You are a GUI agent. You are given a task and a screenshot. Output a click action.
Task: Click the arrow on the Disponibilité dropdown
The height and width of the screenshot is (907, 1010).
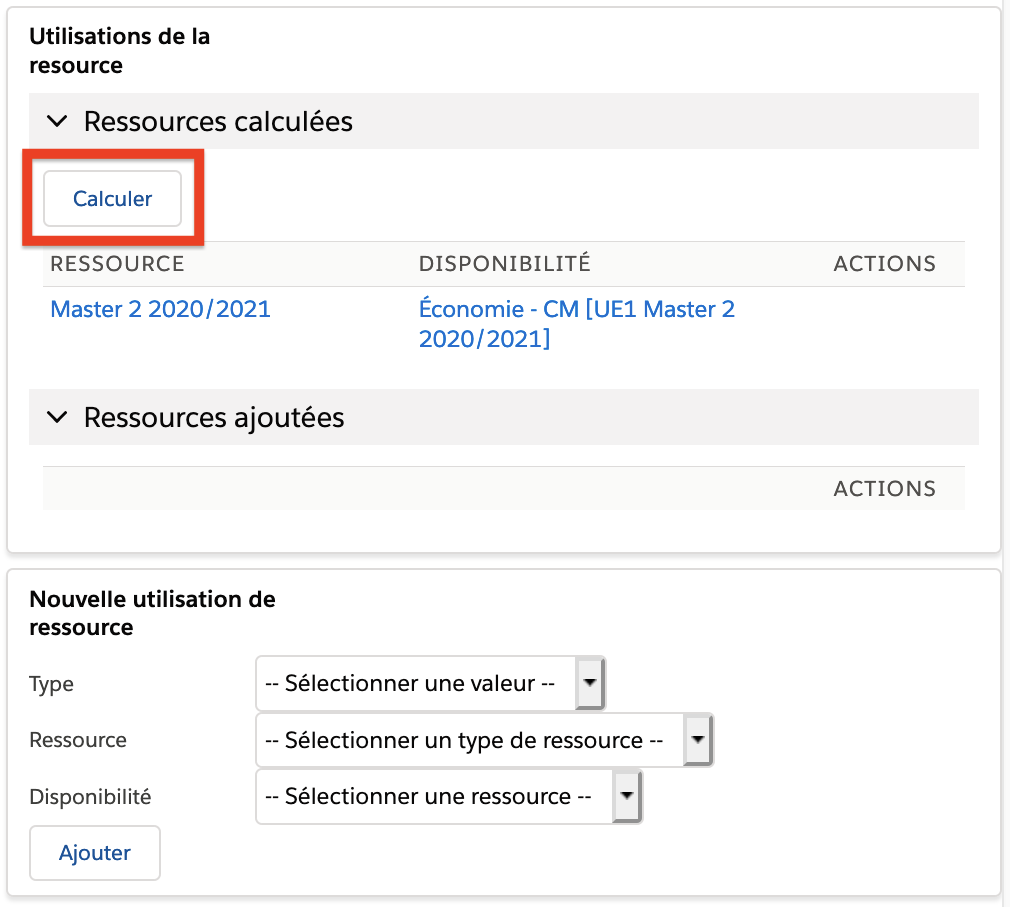pos(626,797)
